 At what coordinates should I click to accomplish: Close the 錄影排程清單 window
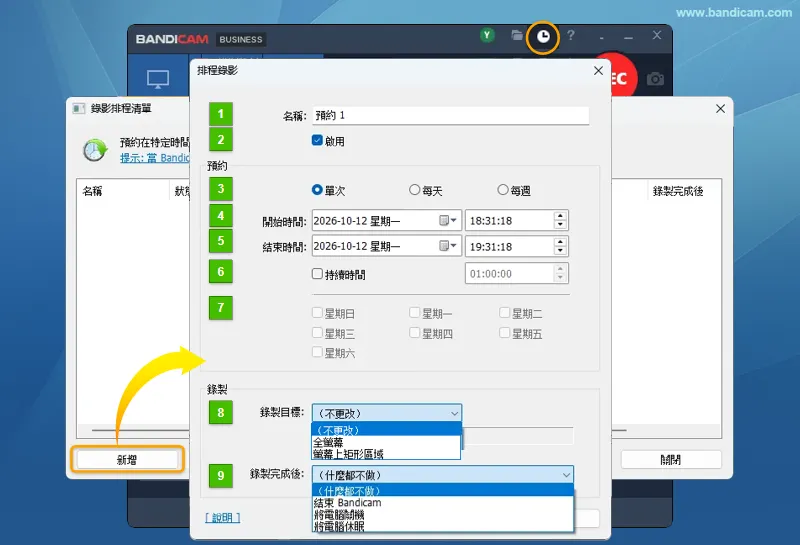[x=720, y=109]
